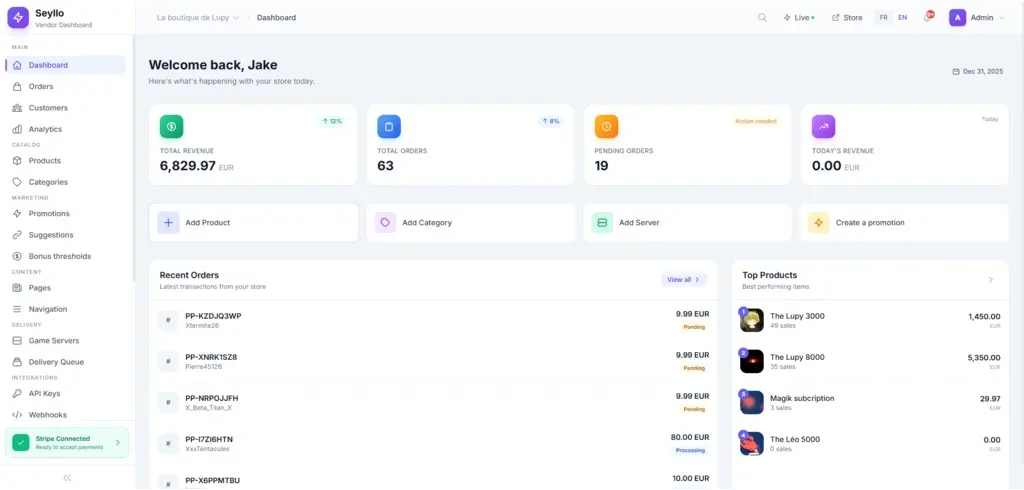Click the View all button in Recent Orders

tap(684, 280)
